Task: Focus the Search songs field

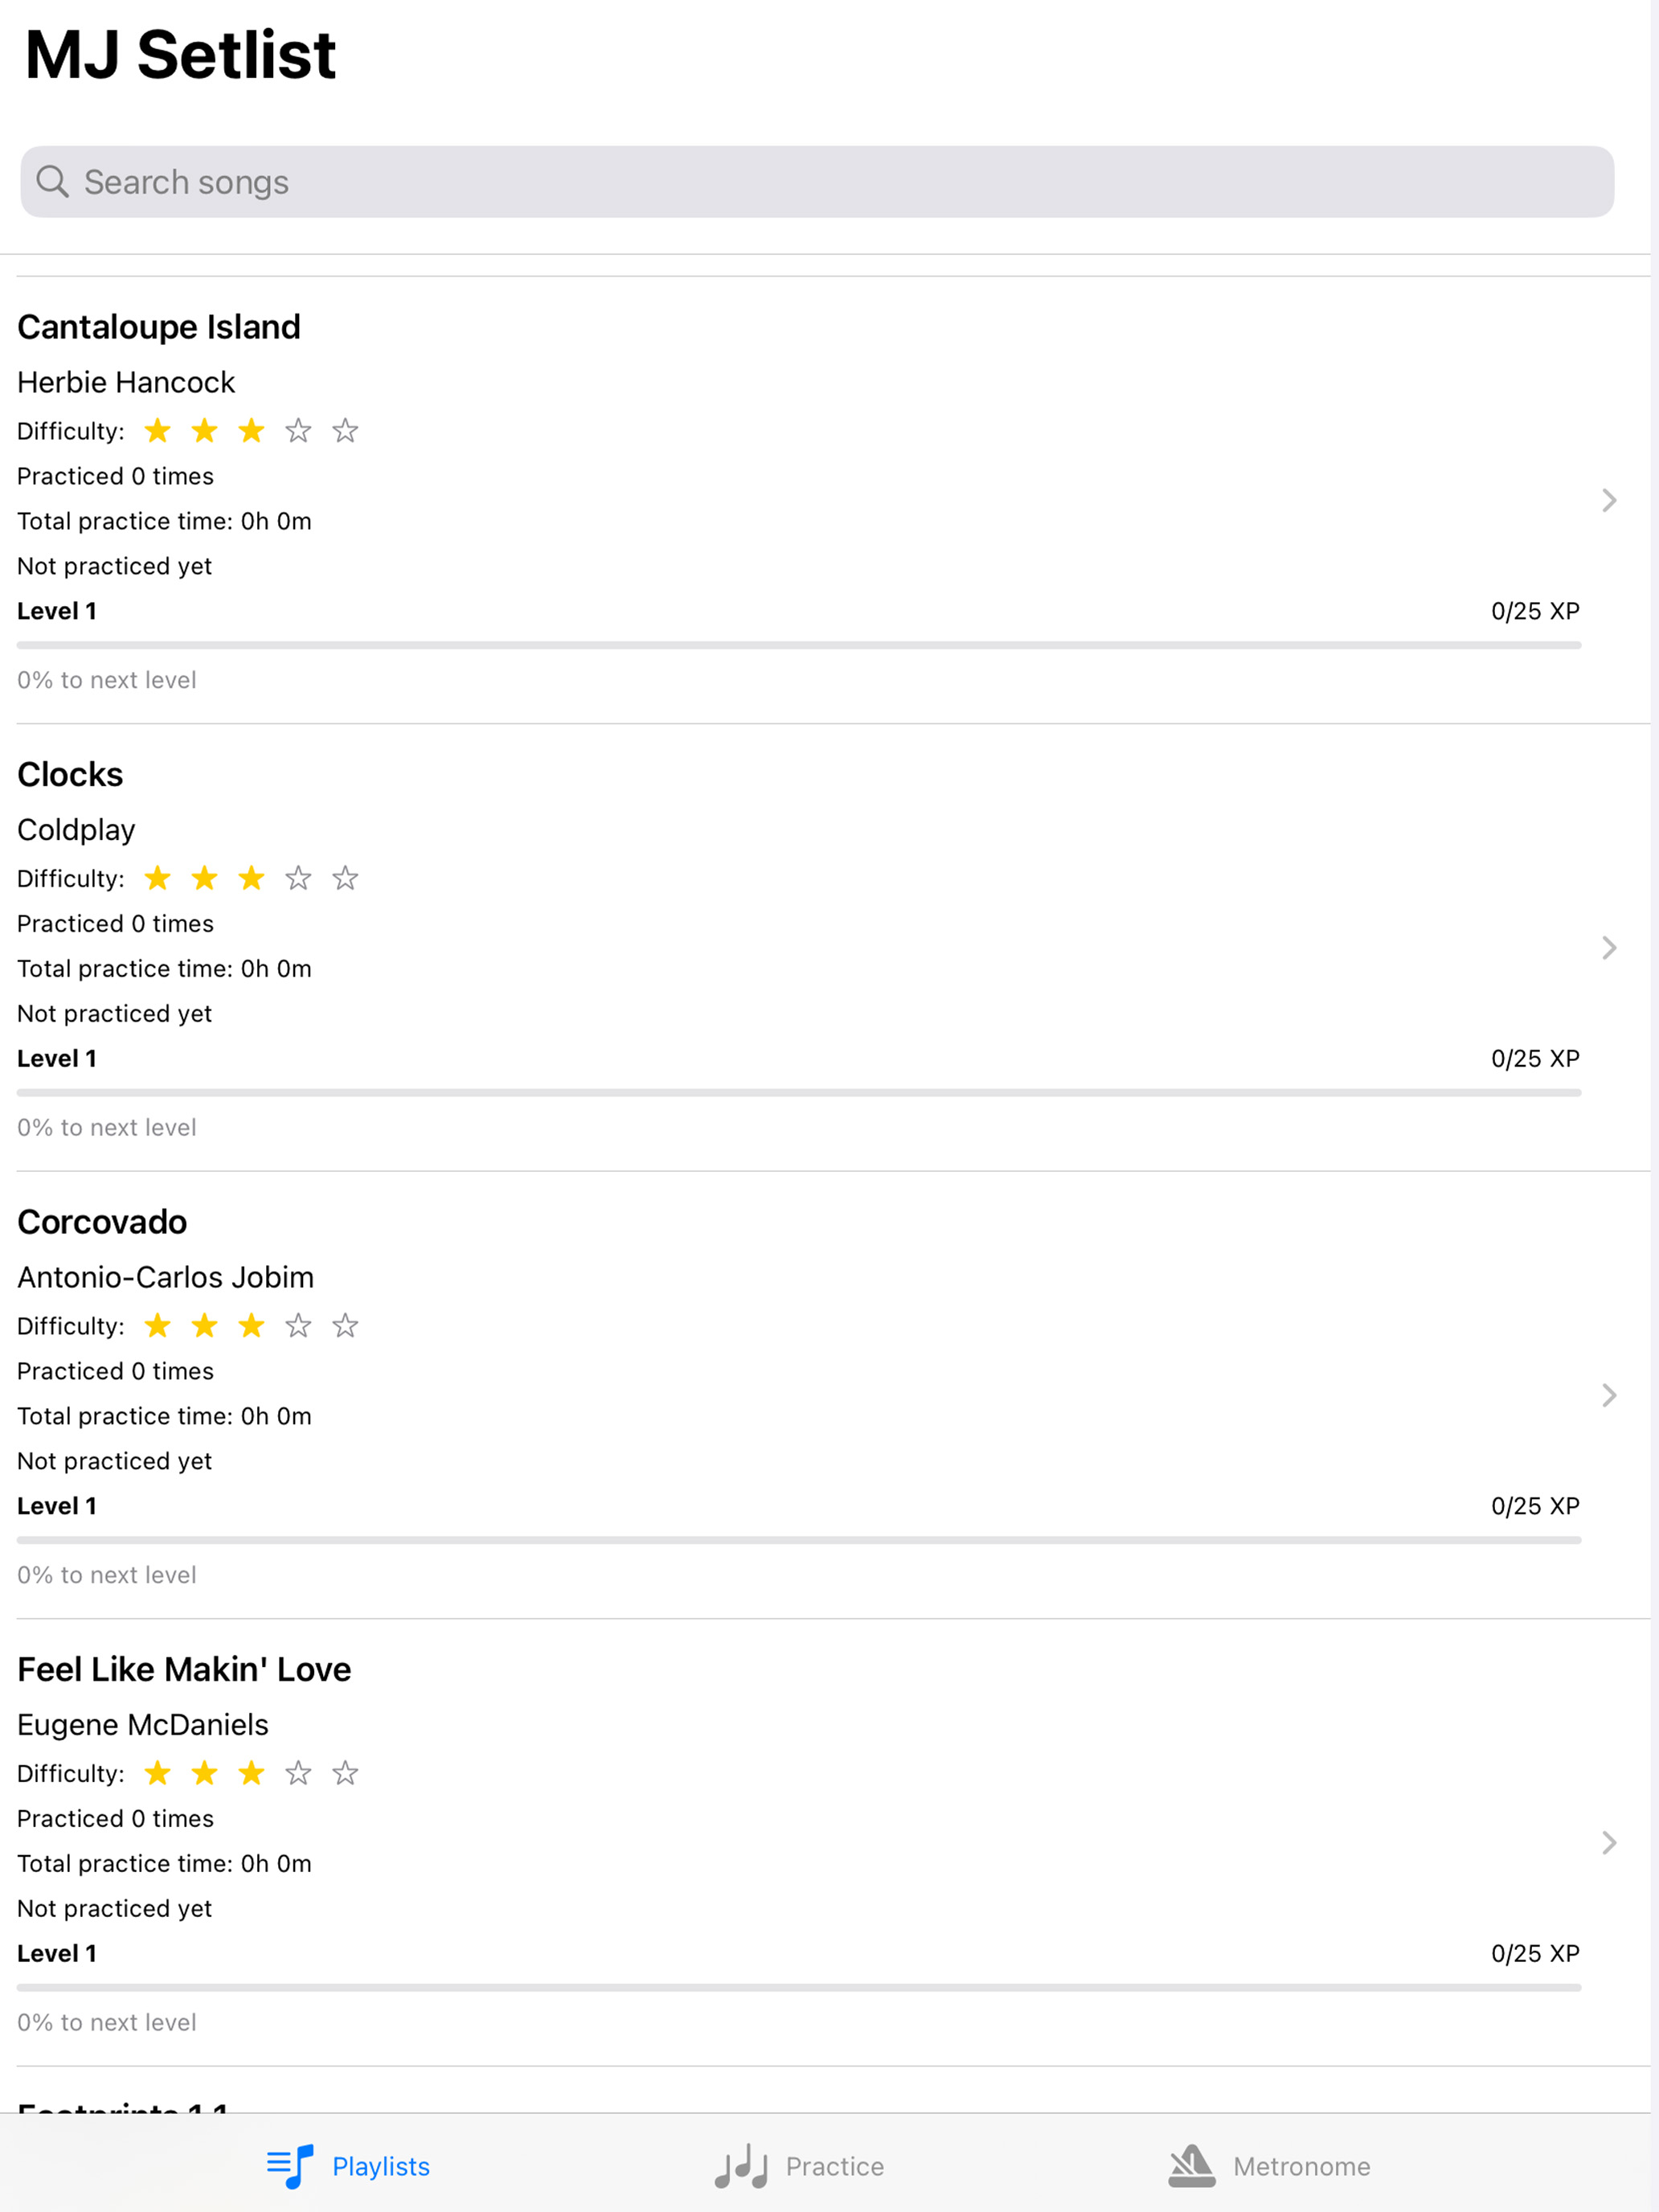Action: click(817, 182)
